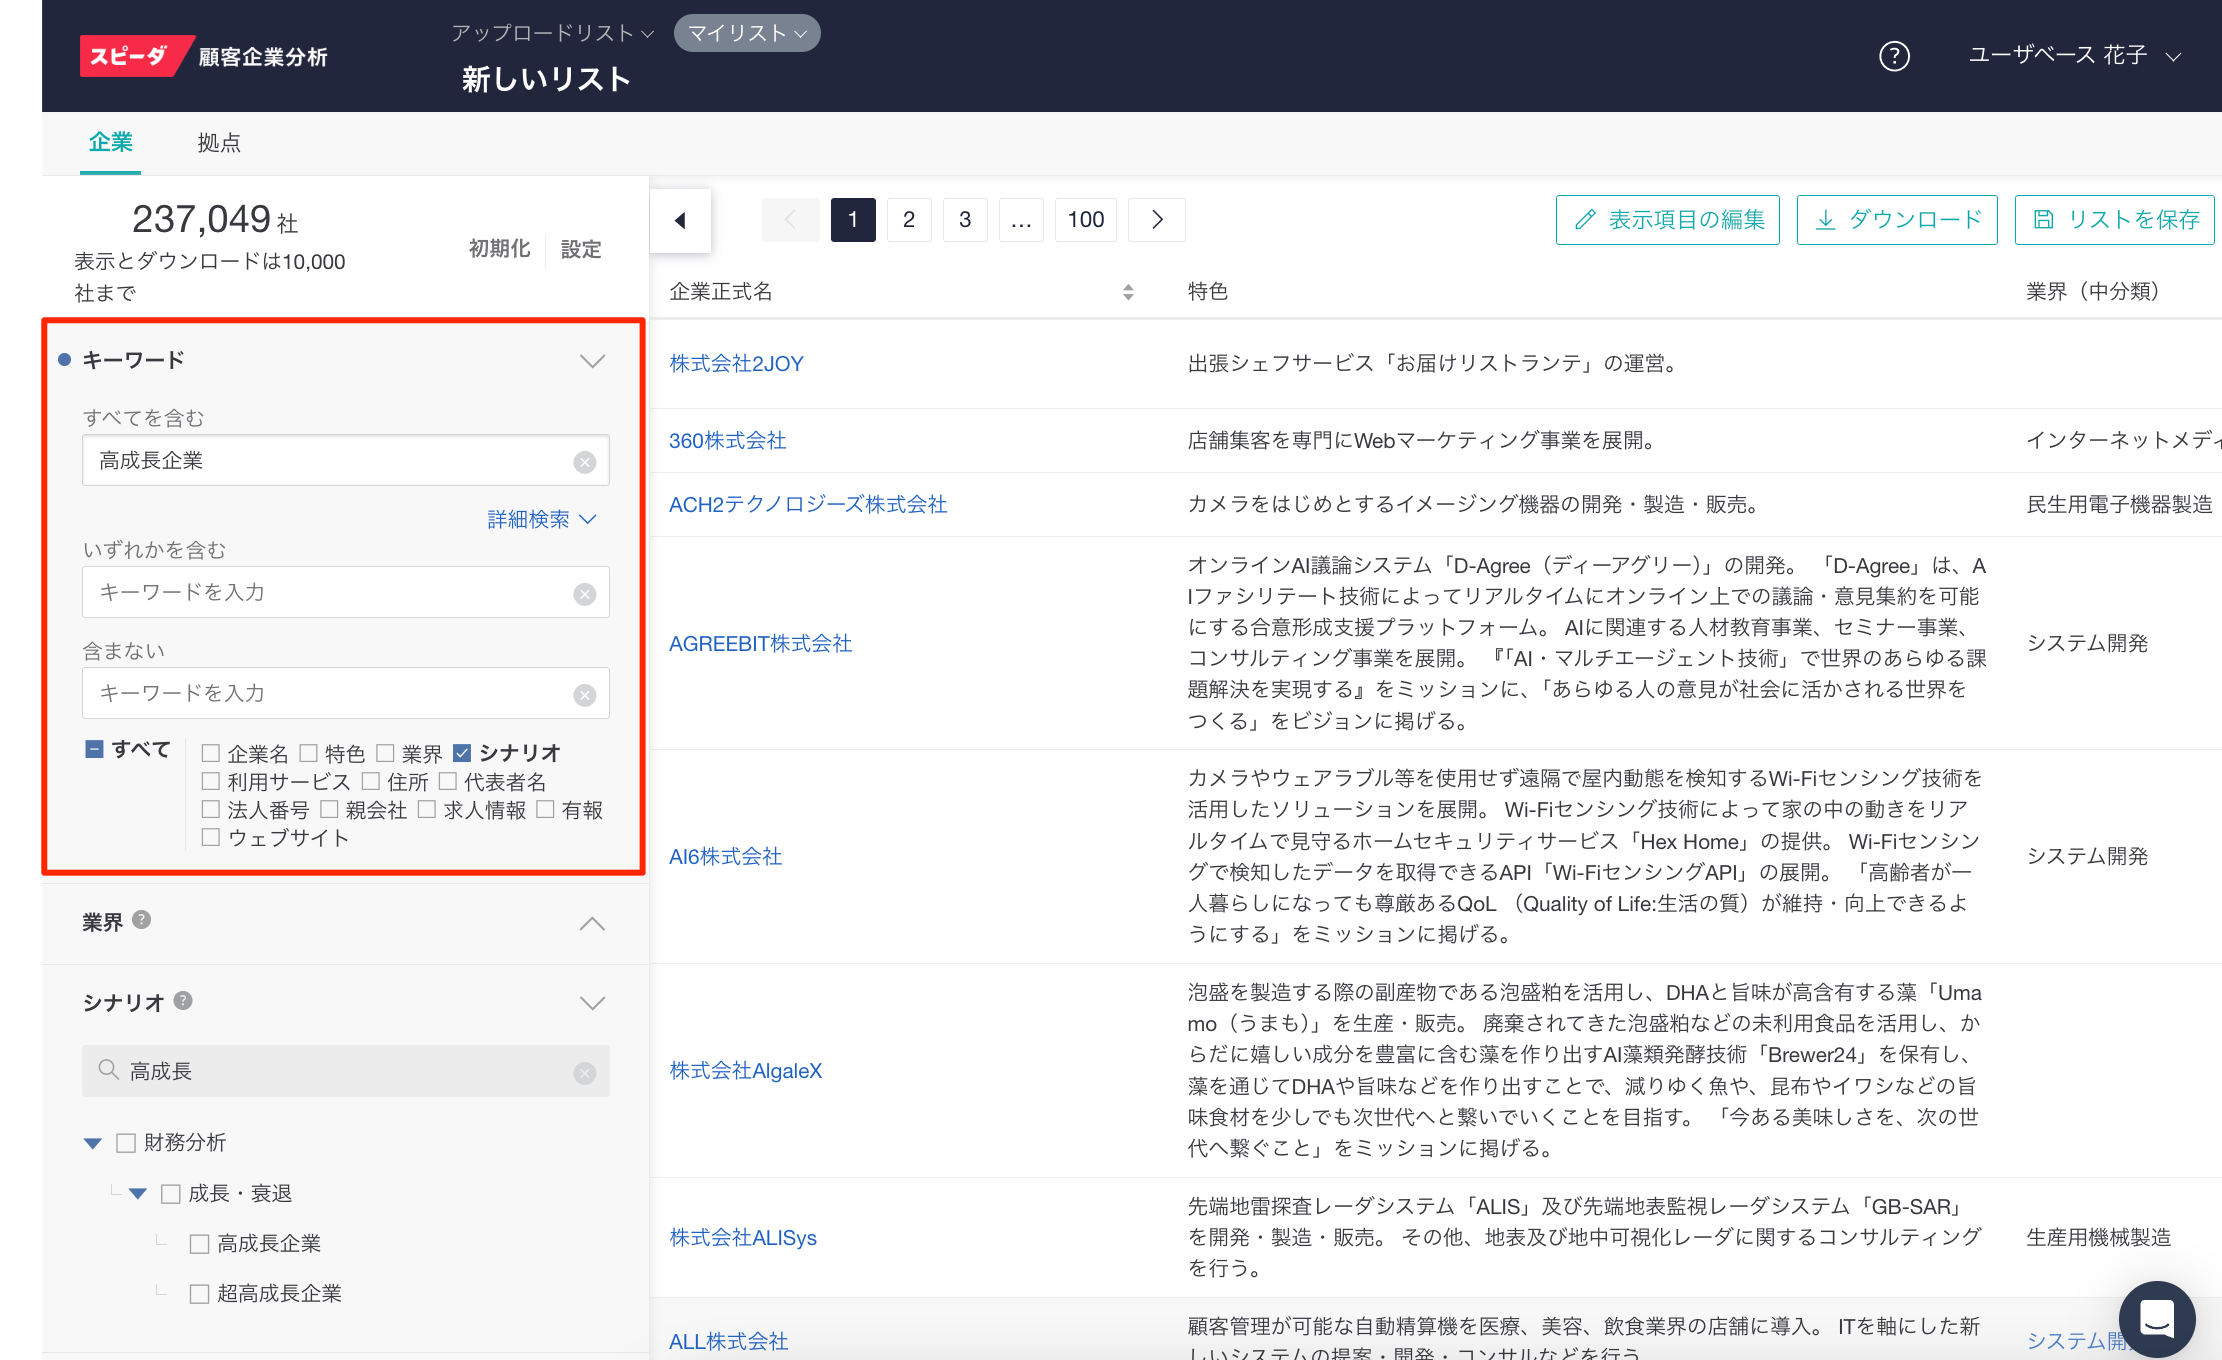
Task: Click the リストを保存 button
Action: [2114, 220]
